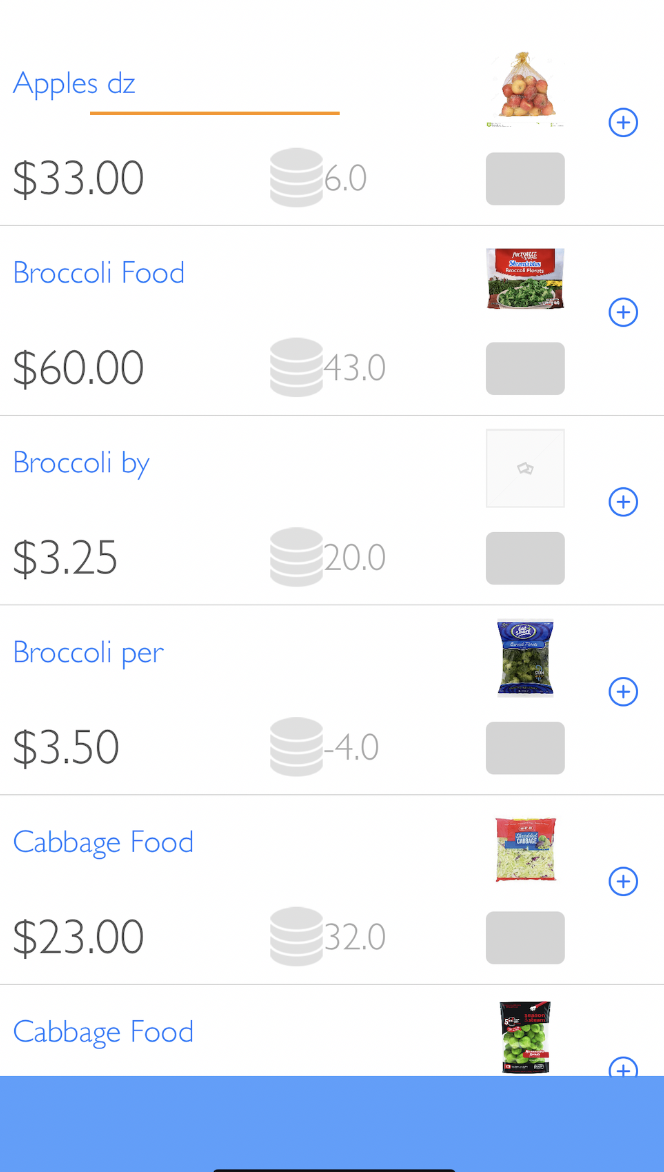Click the stock stack icon showing 6.0
This screenshot has height=1172, width=664.
pos(296,178)
